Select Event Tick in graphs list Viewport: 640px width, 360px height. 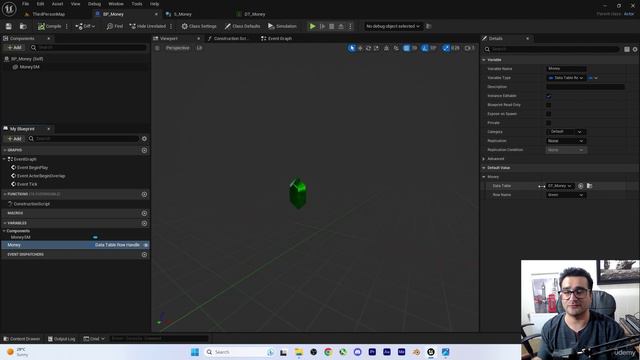click(x=27, y=184)
